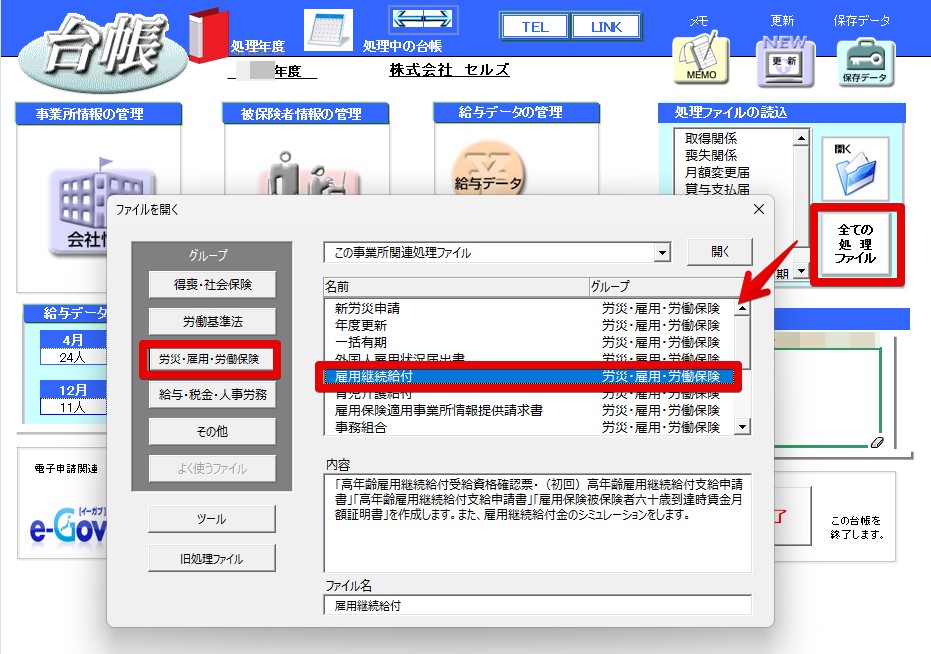The image size is (931, 654).
Task: Click the 開く open-folder icon
Action: pos(855,169)
